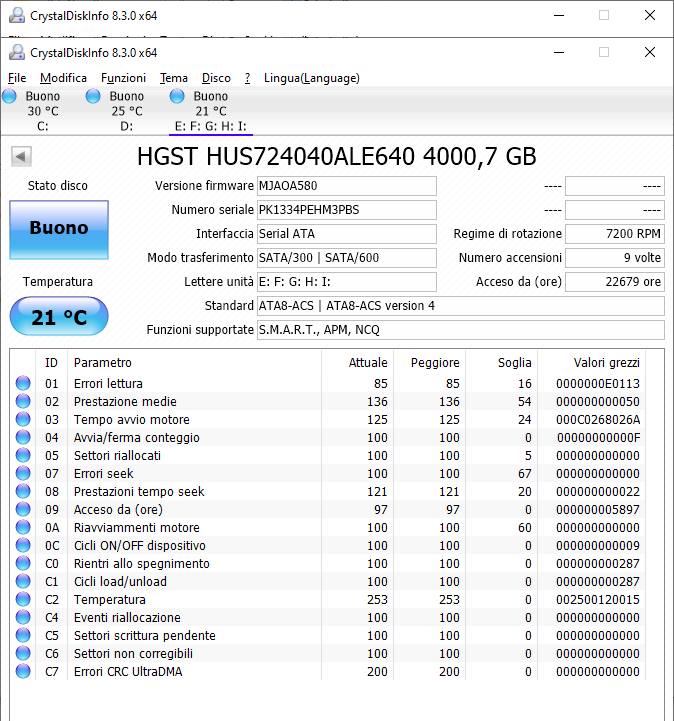
Task: Click the Funzioni supportate field
Action: [461, 330]
